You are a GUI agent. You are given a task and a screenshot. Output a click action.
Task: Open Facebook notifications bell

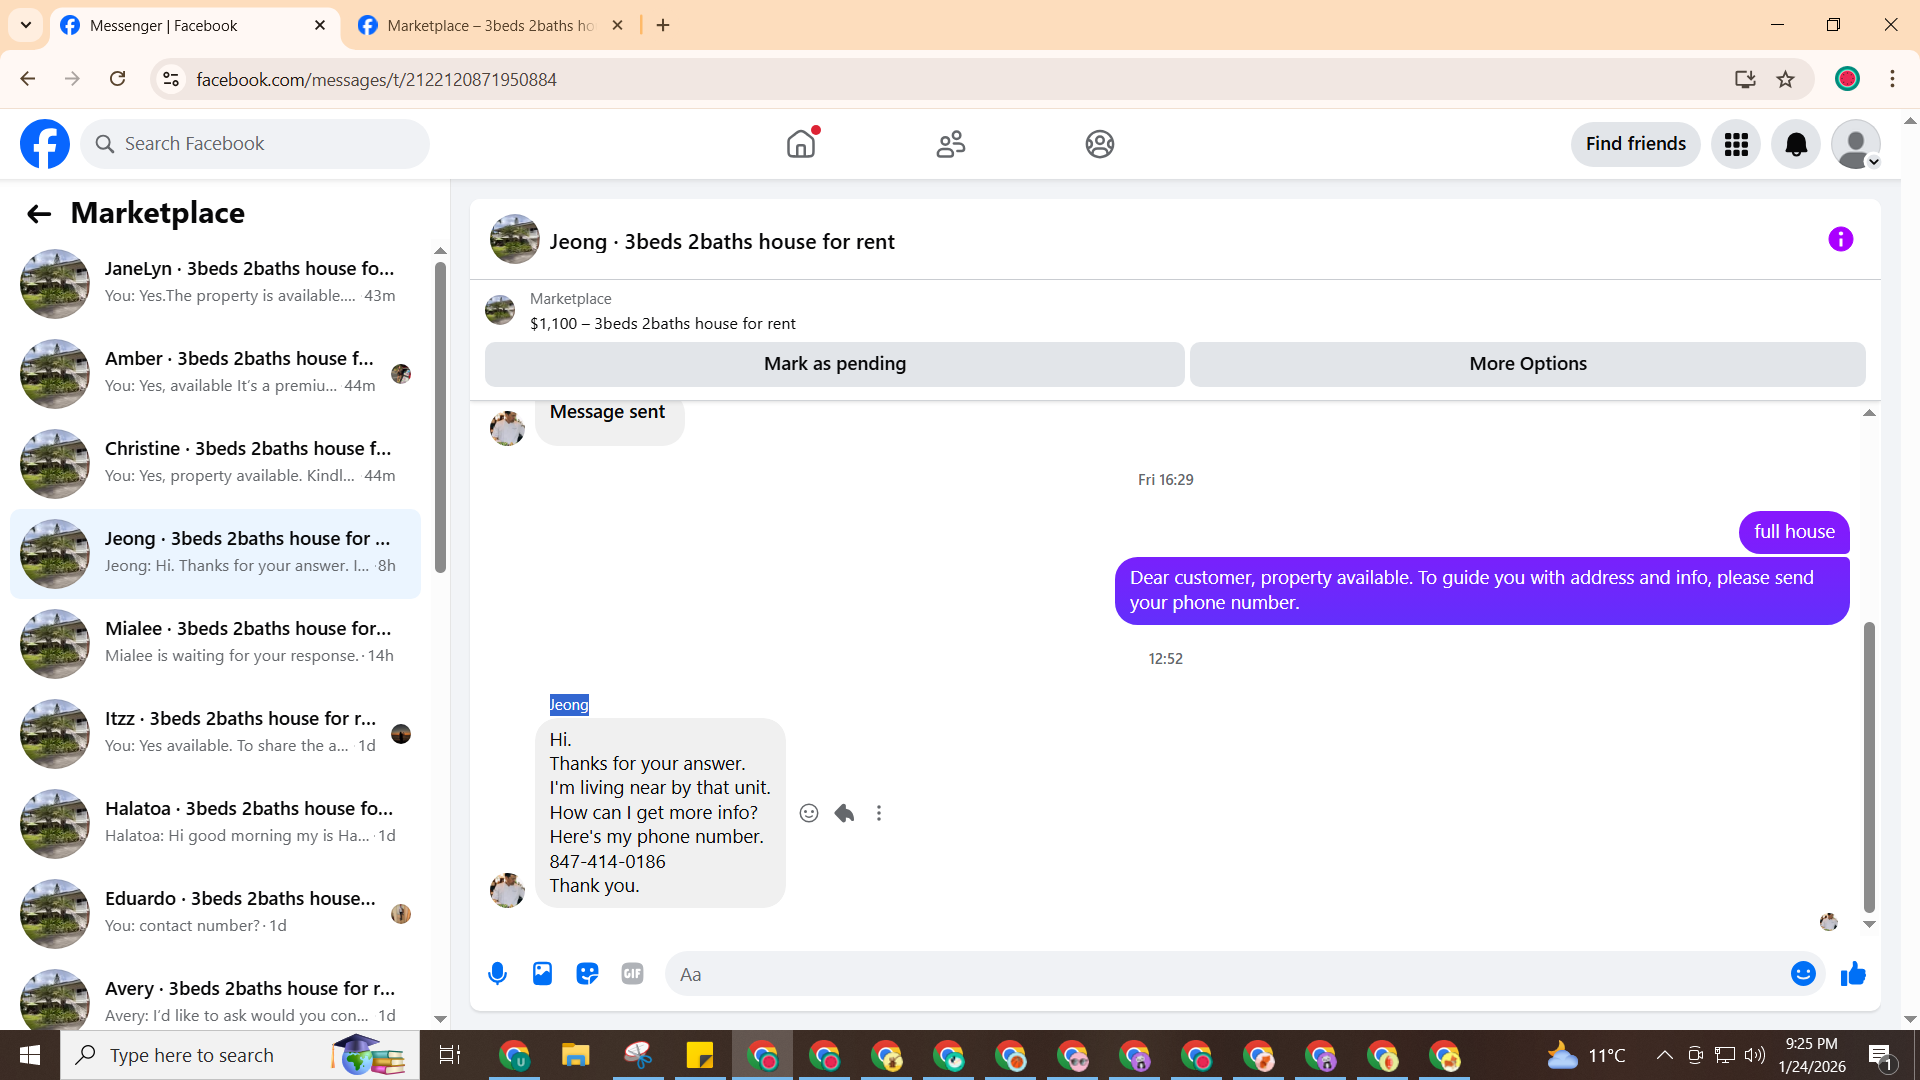click(1796, 144)
